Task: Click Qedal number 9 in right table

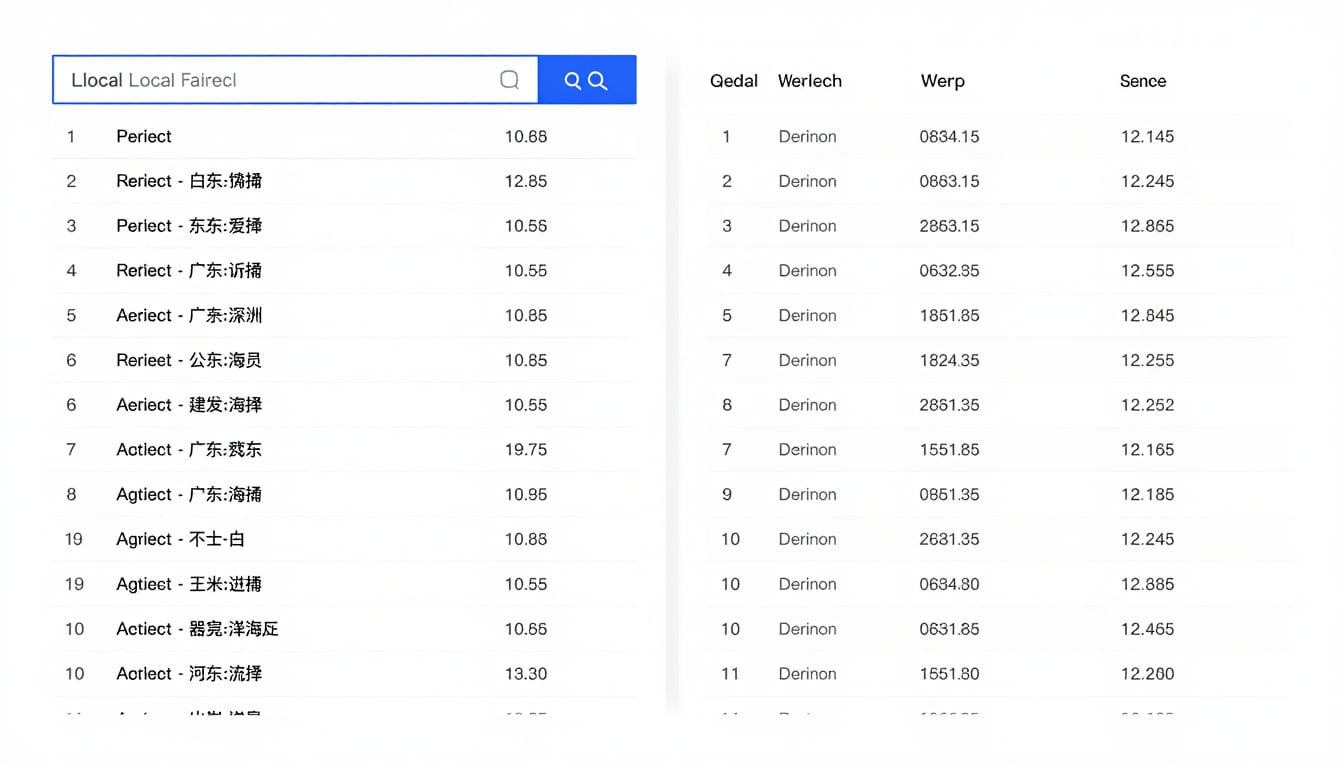Action: click(727, 494)
